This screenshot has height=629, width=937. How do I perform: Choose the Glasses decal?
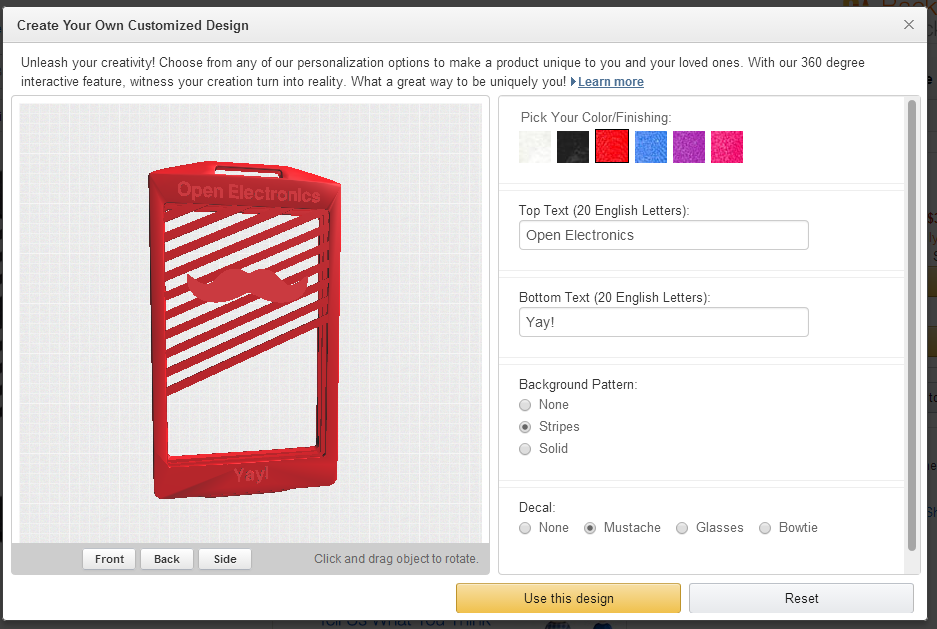tap(682, 528)
